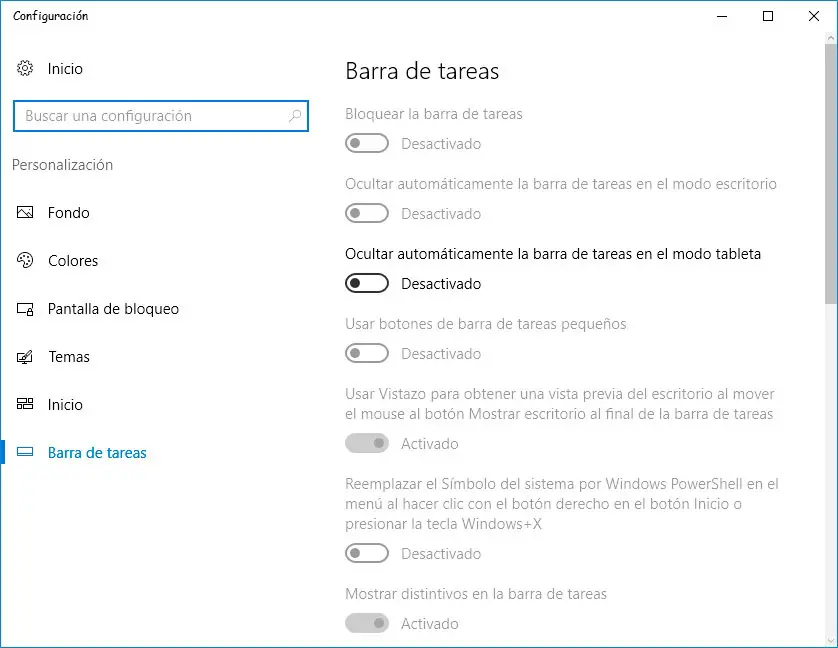The width and height of the screenshot is (838, 648).
Task: Toggle Mostrar distintivos en la barra switch
Action: [x=366, y=624]
